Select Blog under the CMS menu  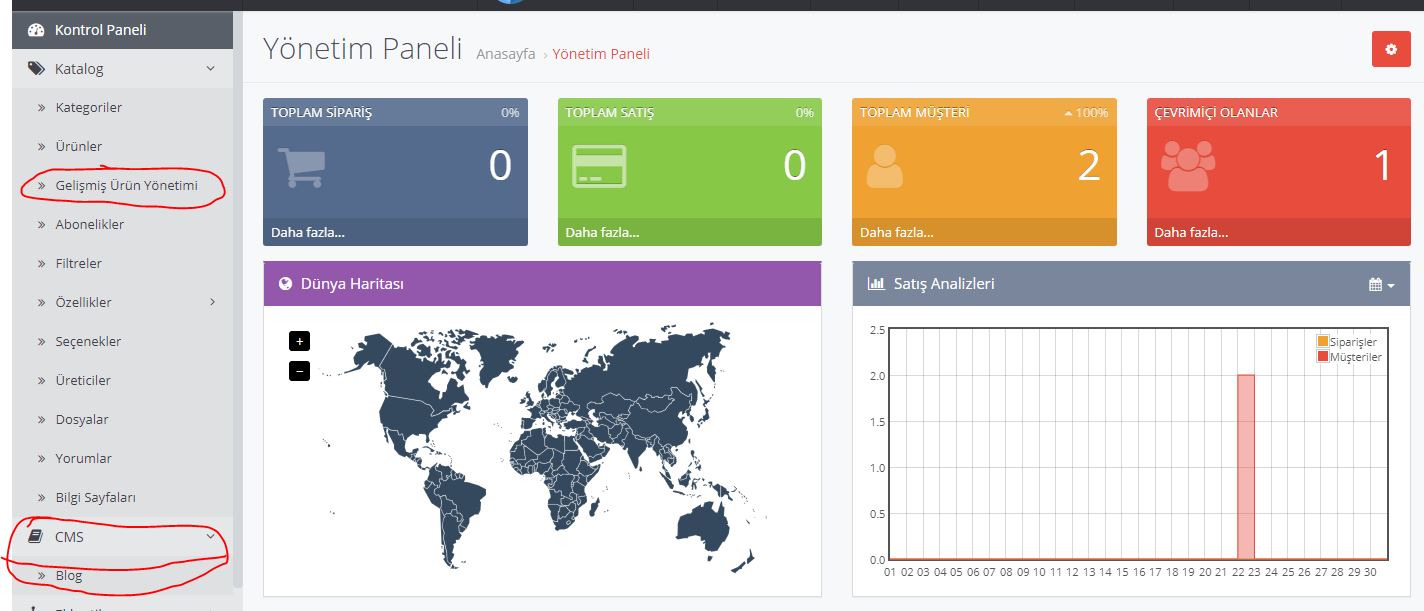tap(69, 576)
